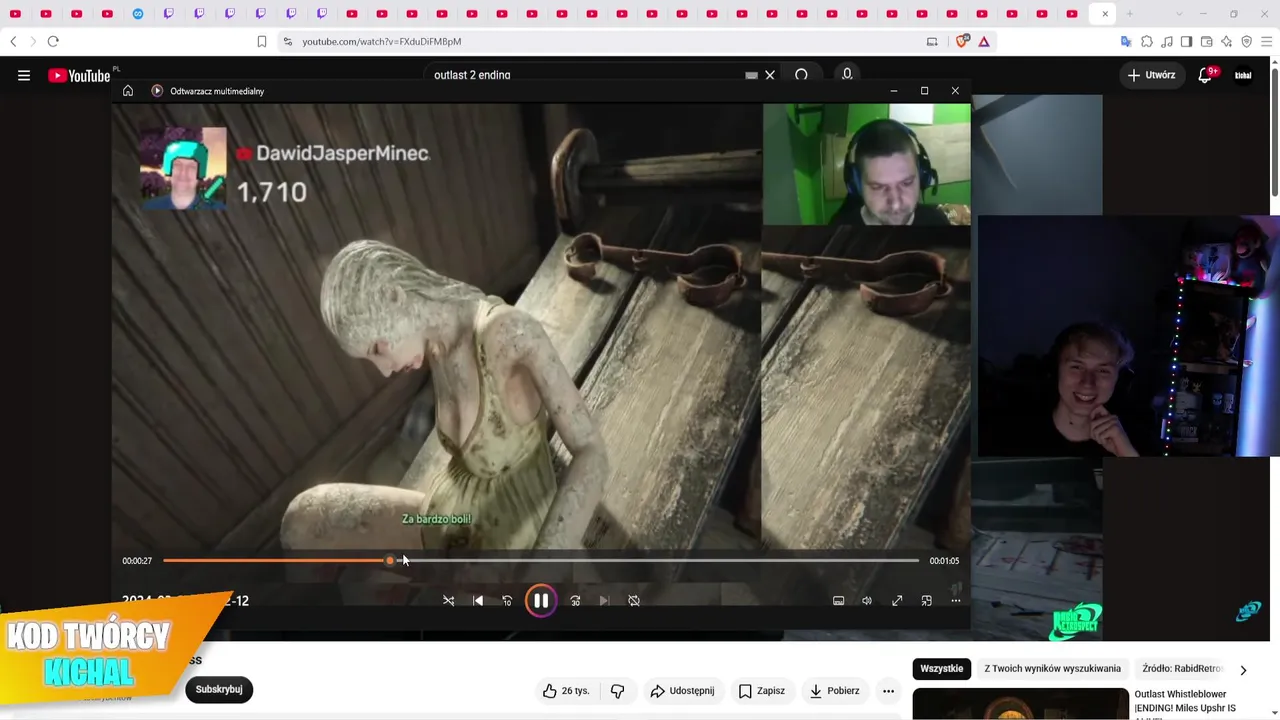Screen dimensions: 1280x720
Task: Click the Utwórz create button
Action: coord(1152,75)
